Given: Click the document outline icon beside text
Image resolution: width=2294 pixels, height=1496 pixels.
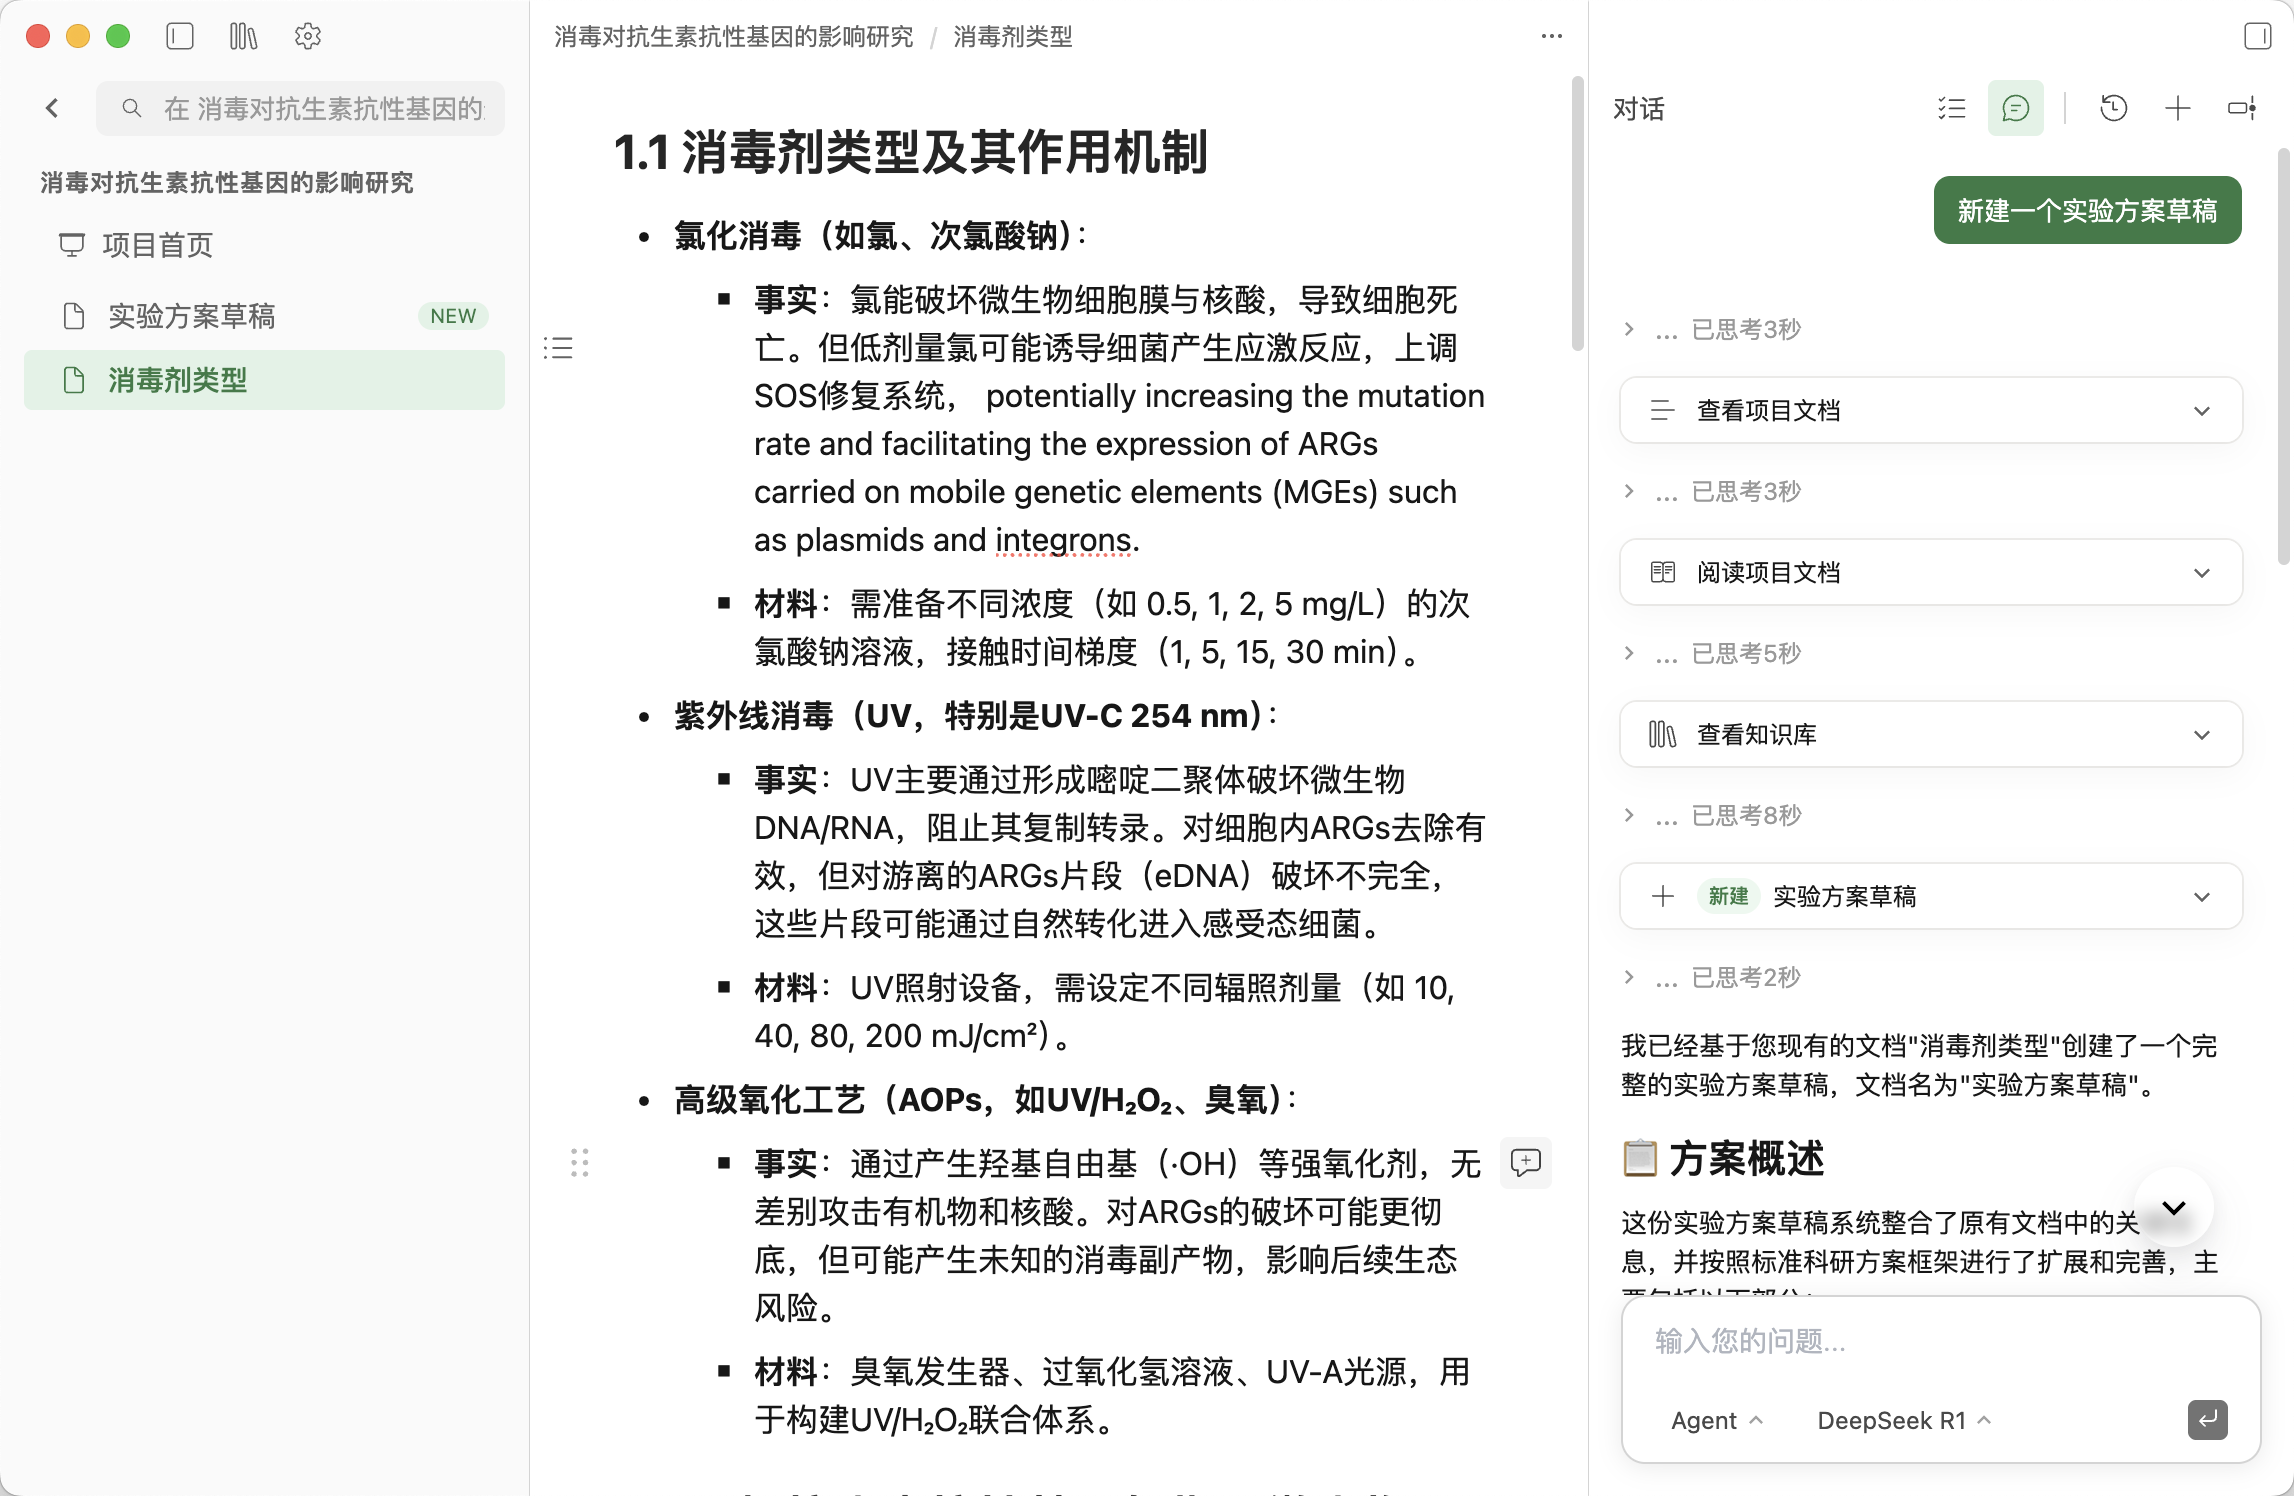Looking at the screenshot, I should click(x=558, y=348).
